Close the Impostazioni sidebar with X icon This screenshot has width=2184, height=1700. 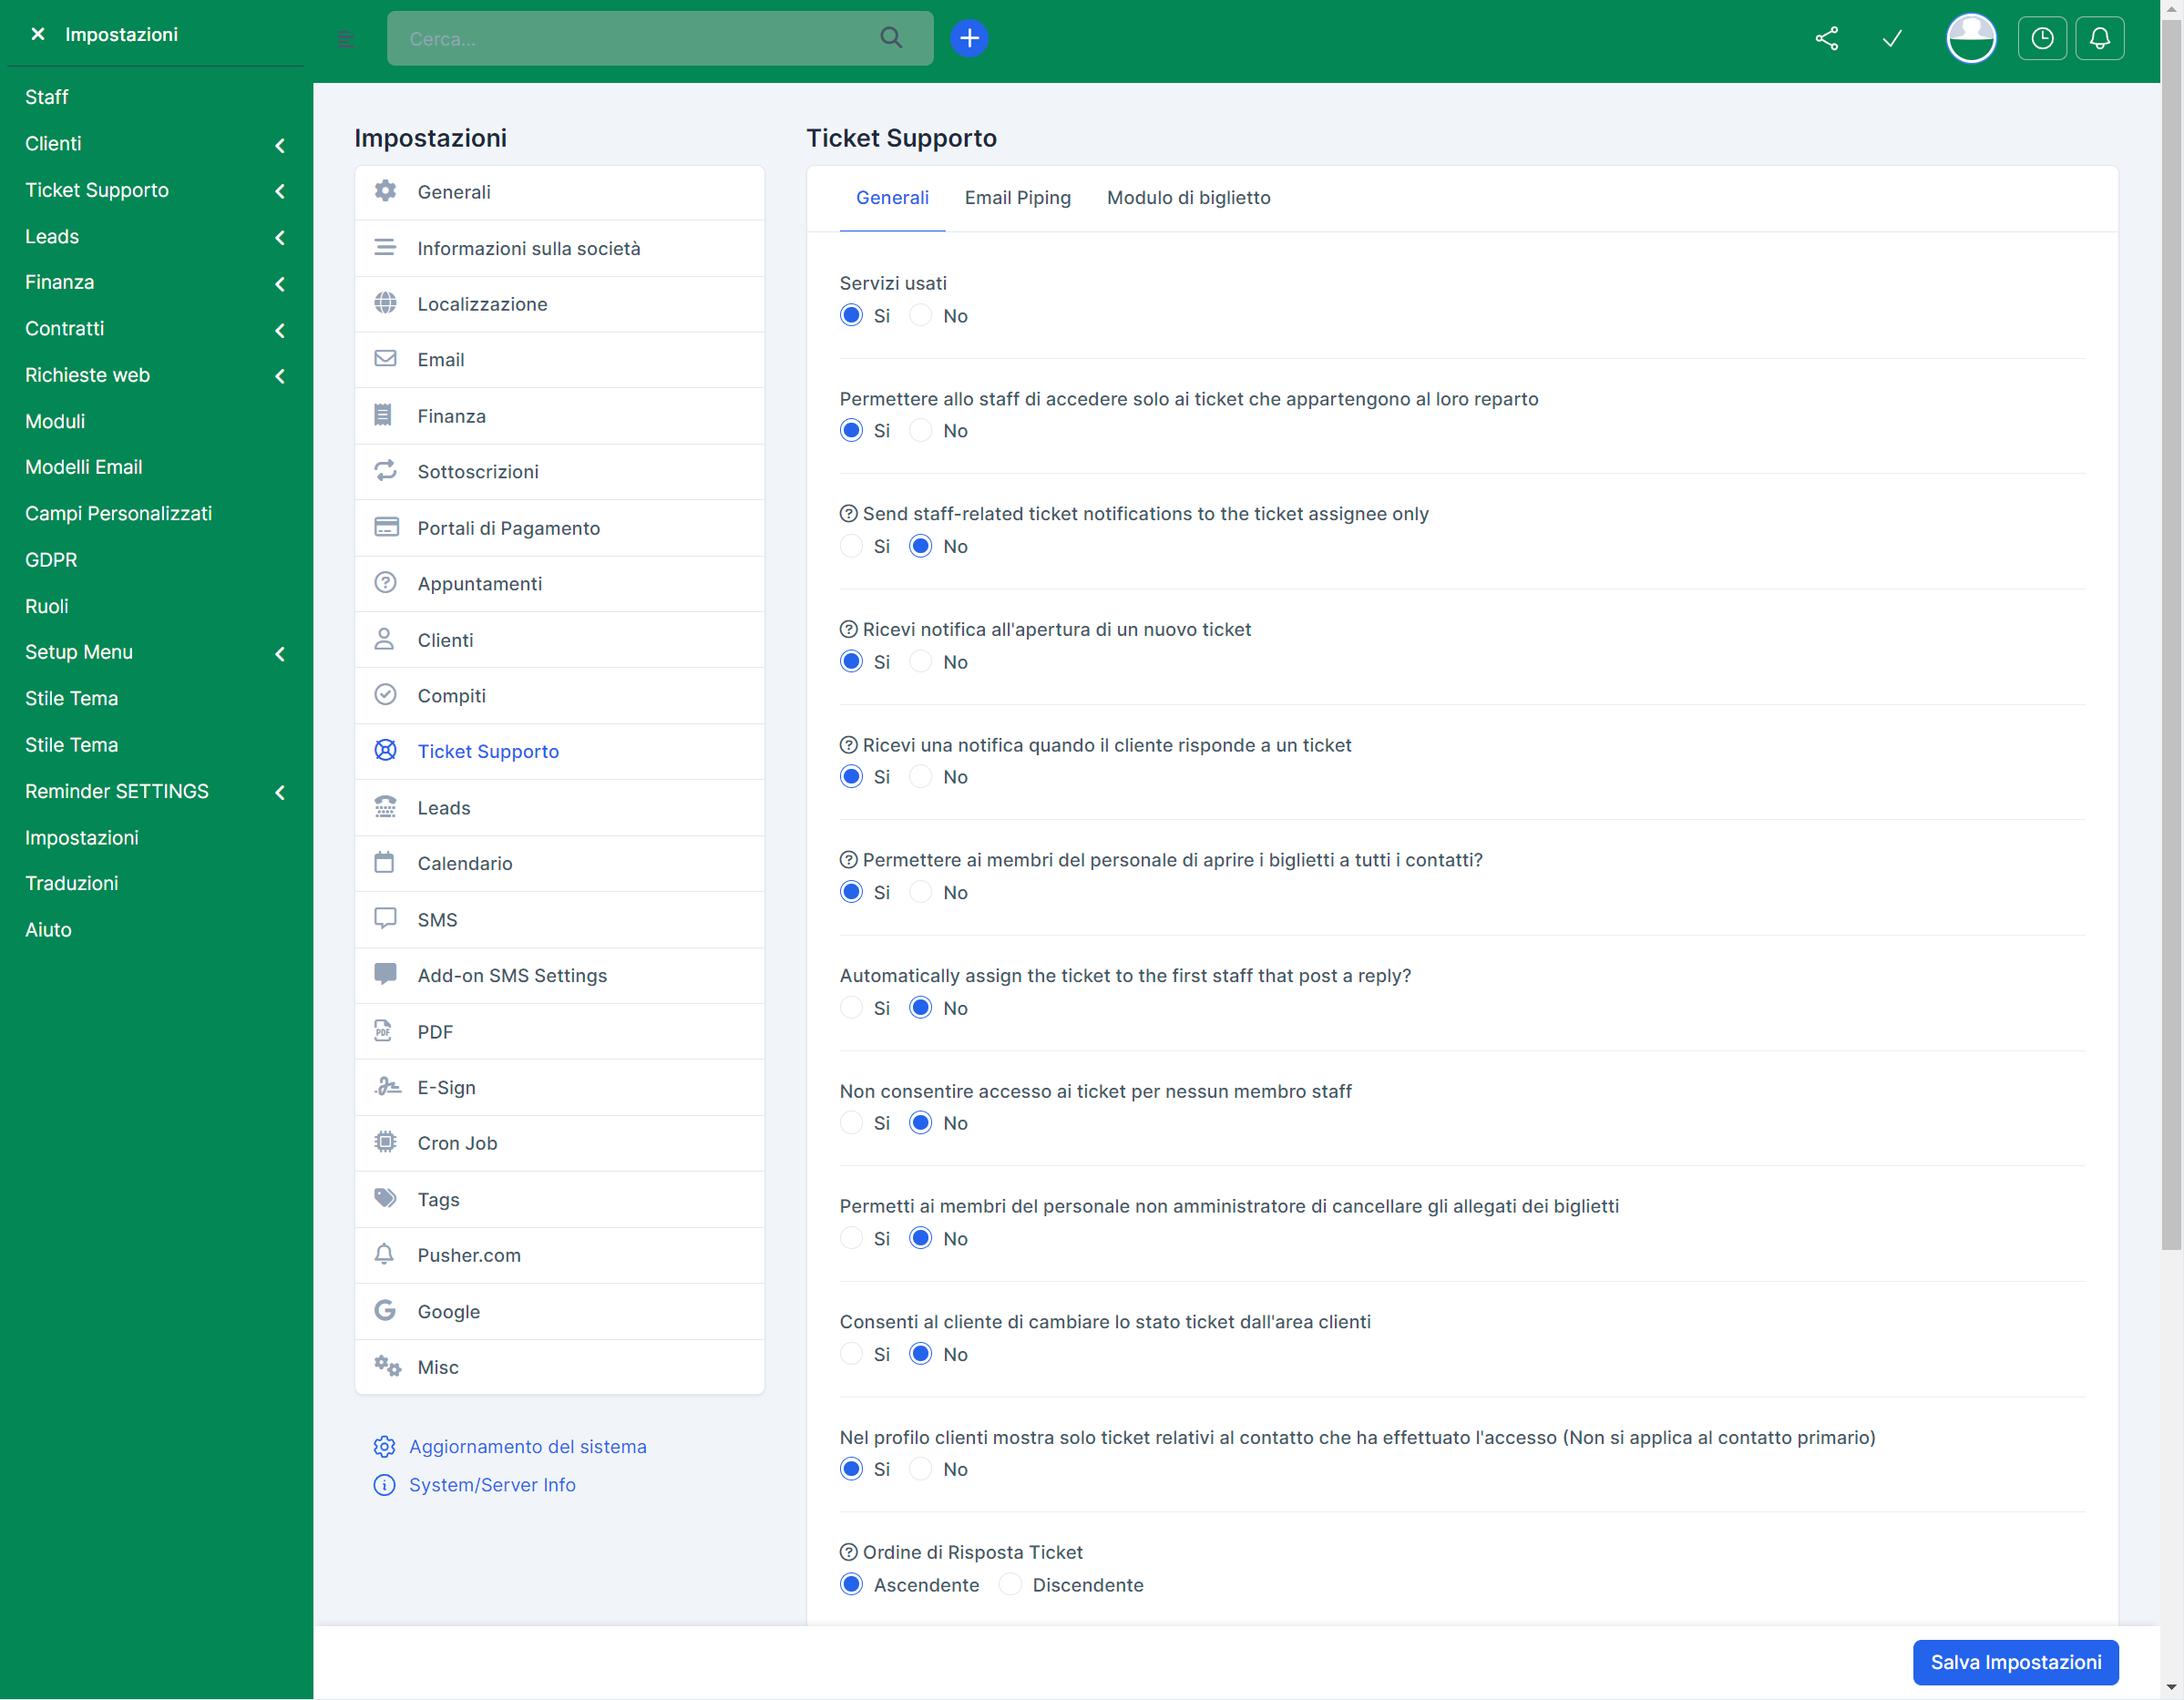point(38,34)
